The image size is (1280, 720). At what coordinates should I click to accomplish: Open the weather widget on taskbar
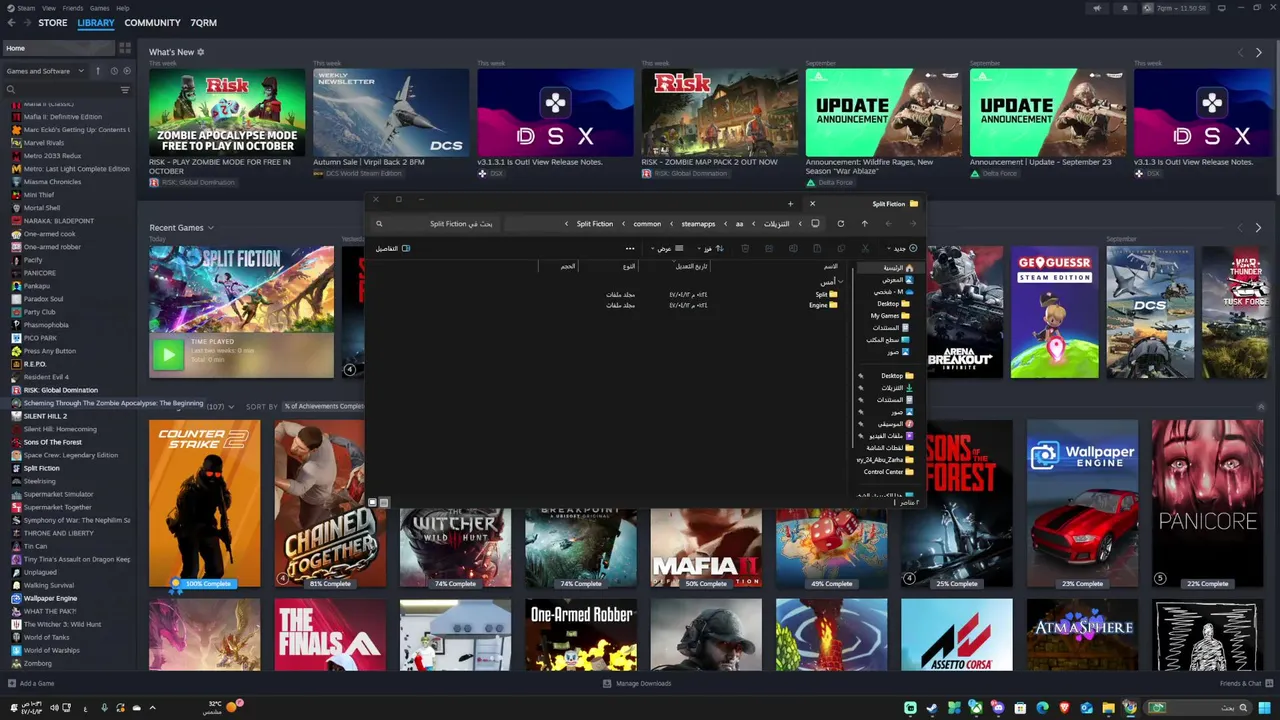tap(224, 707)
